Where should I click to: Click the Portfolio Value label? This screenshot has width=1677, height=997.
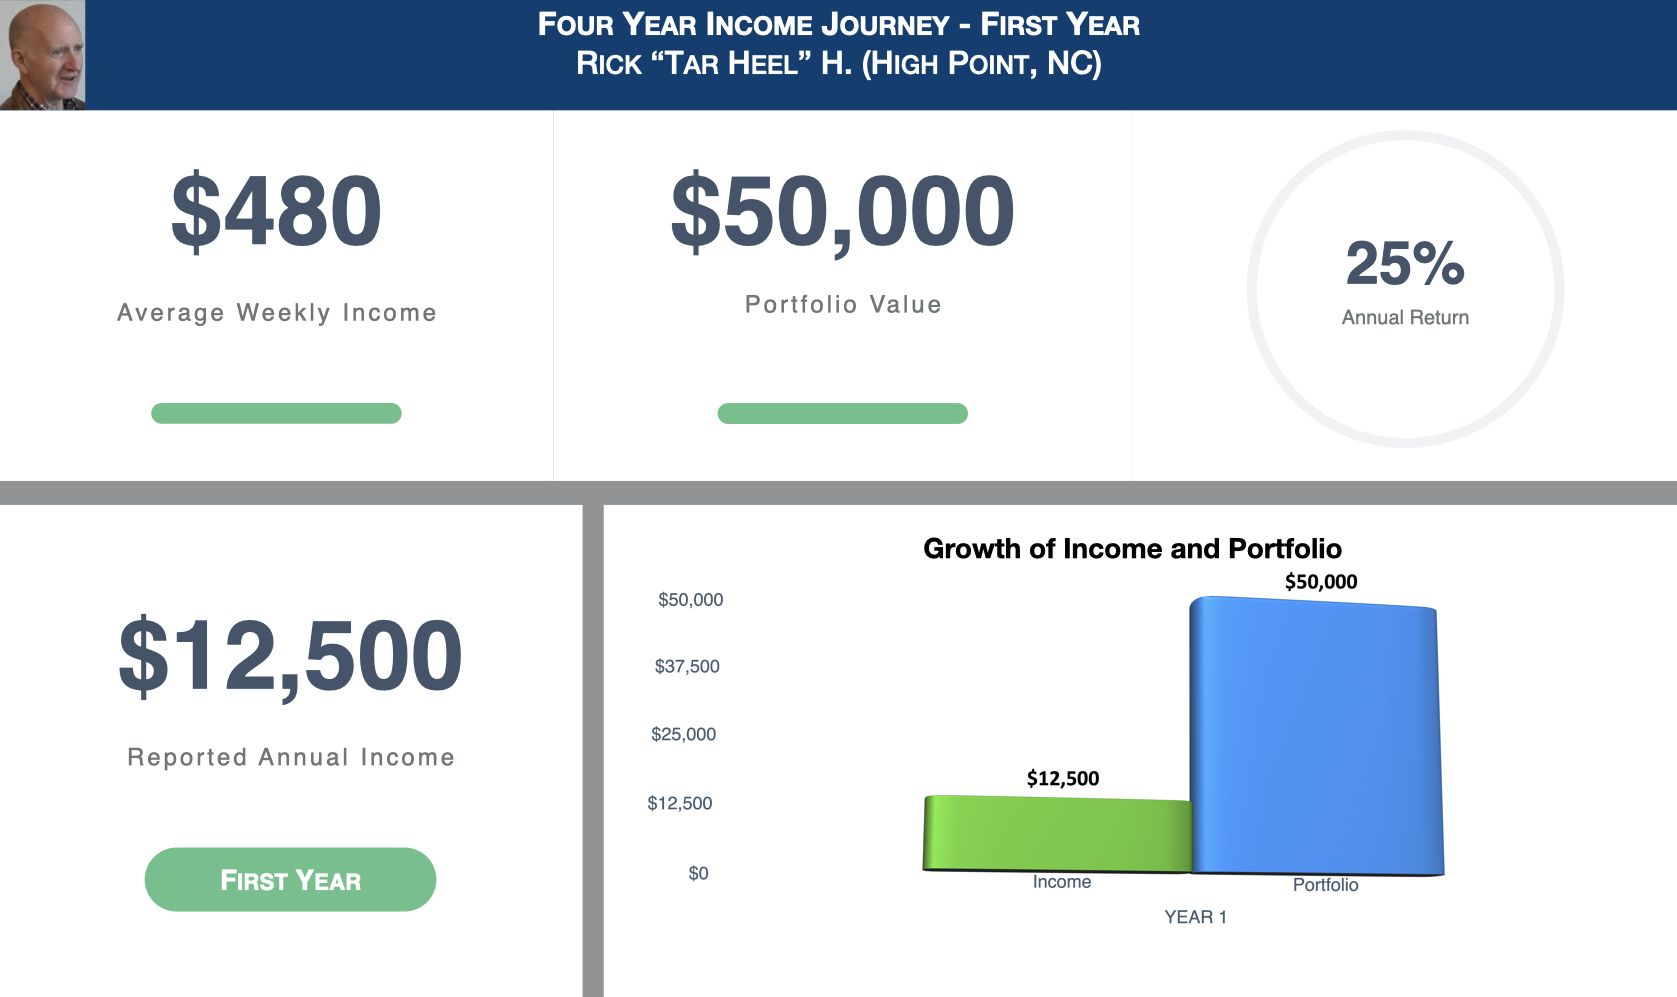[x=843, y=305]
